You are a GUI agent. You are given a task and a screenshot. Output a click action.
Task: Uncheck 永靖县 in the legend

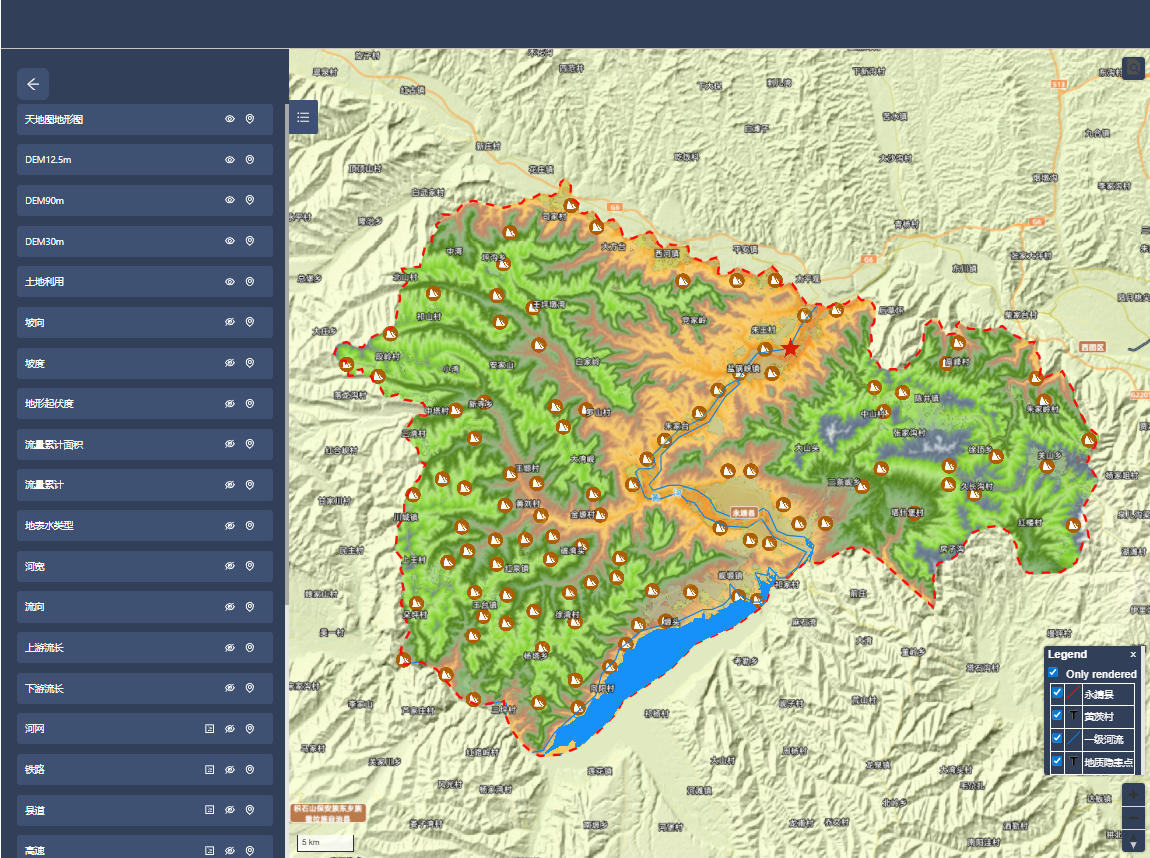click(x=1057, y=692)
